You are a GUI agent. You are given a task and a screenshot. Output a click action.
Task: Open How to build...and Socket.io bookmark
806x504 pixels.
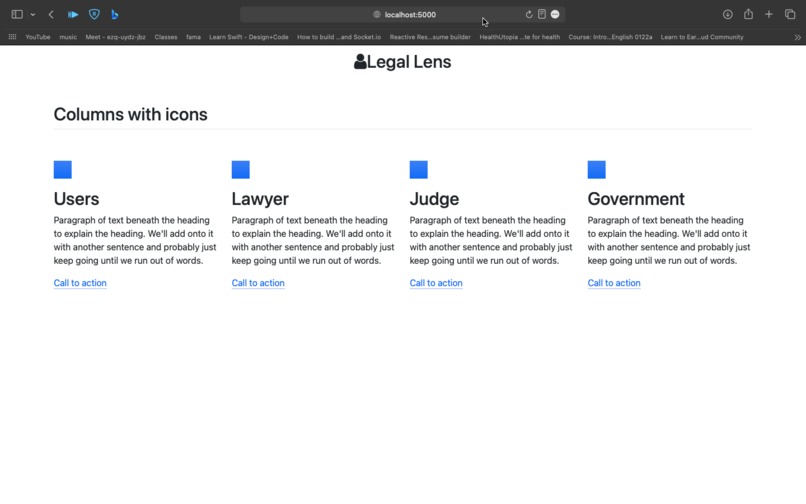pos(339,37)
